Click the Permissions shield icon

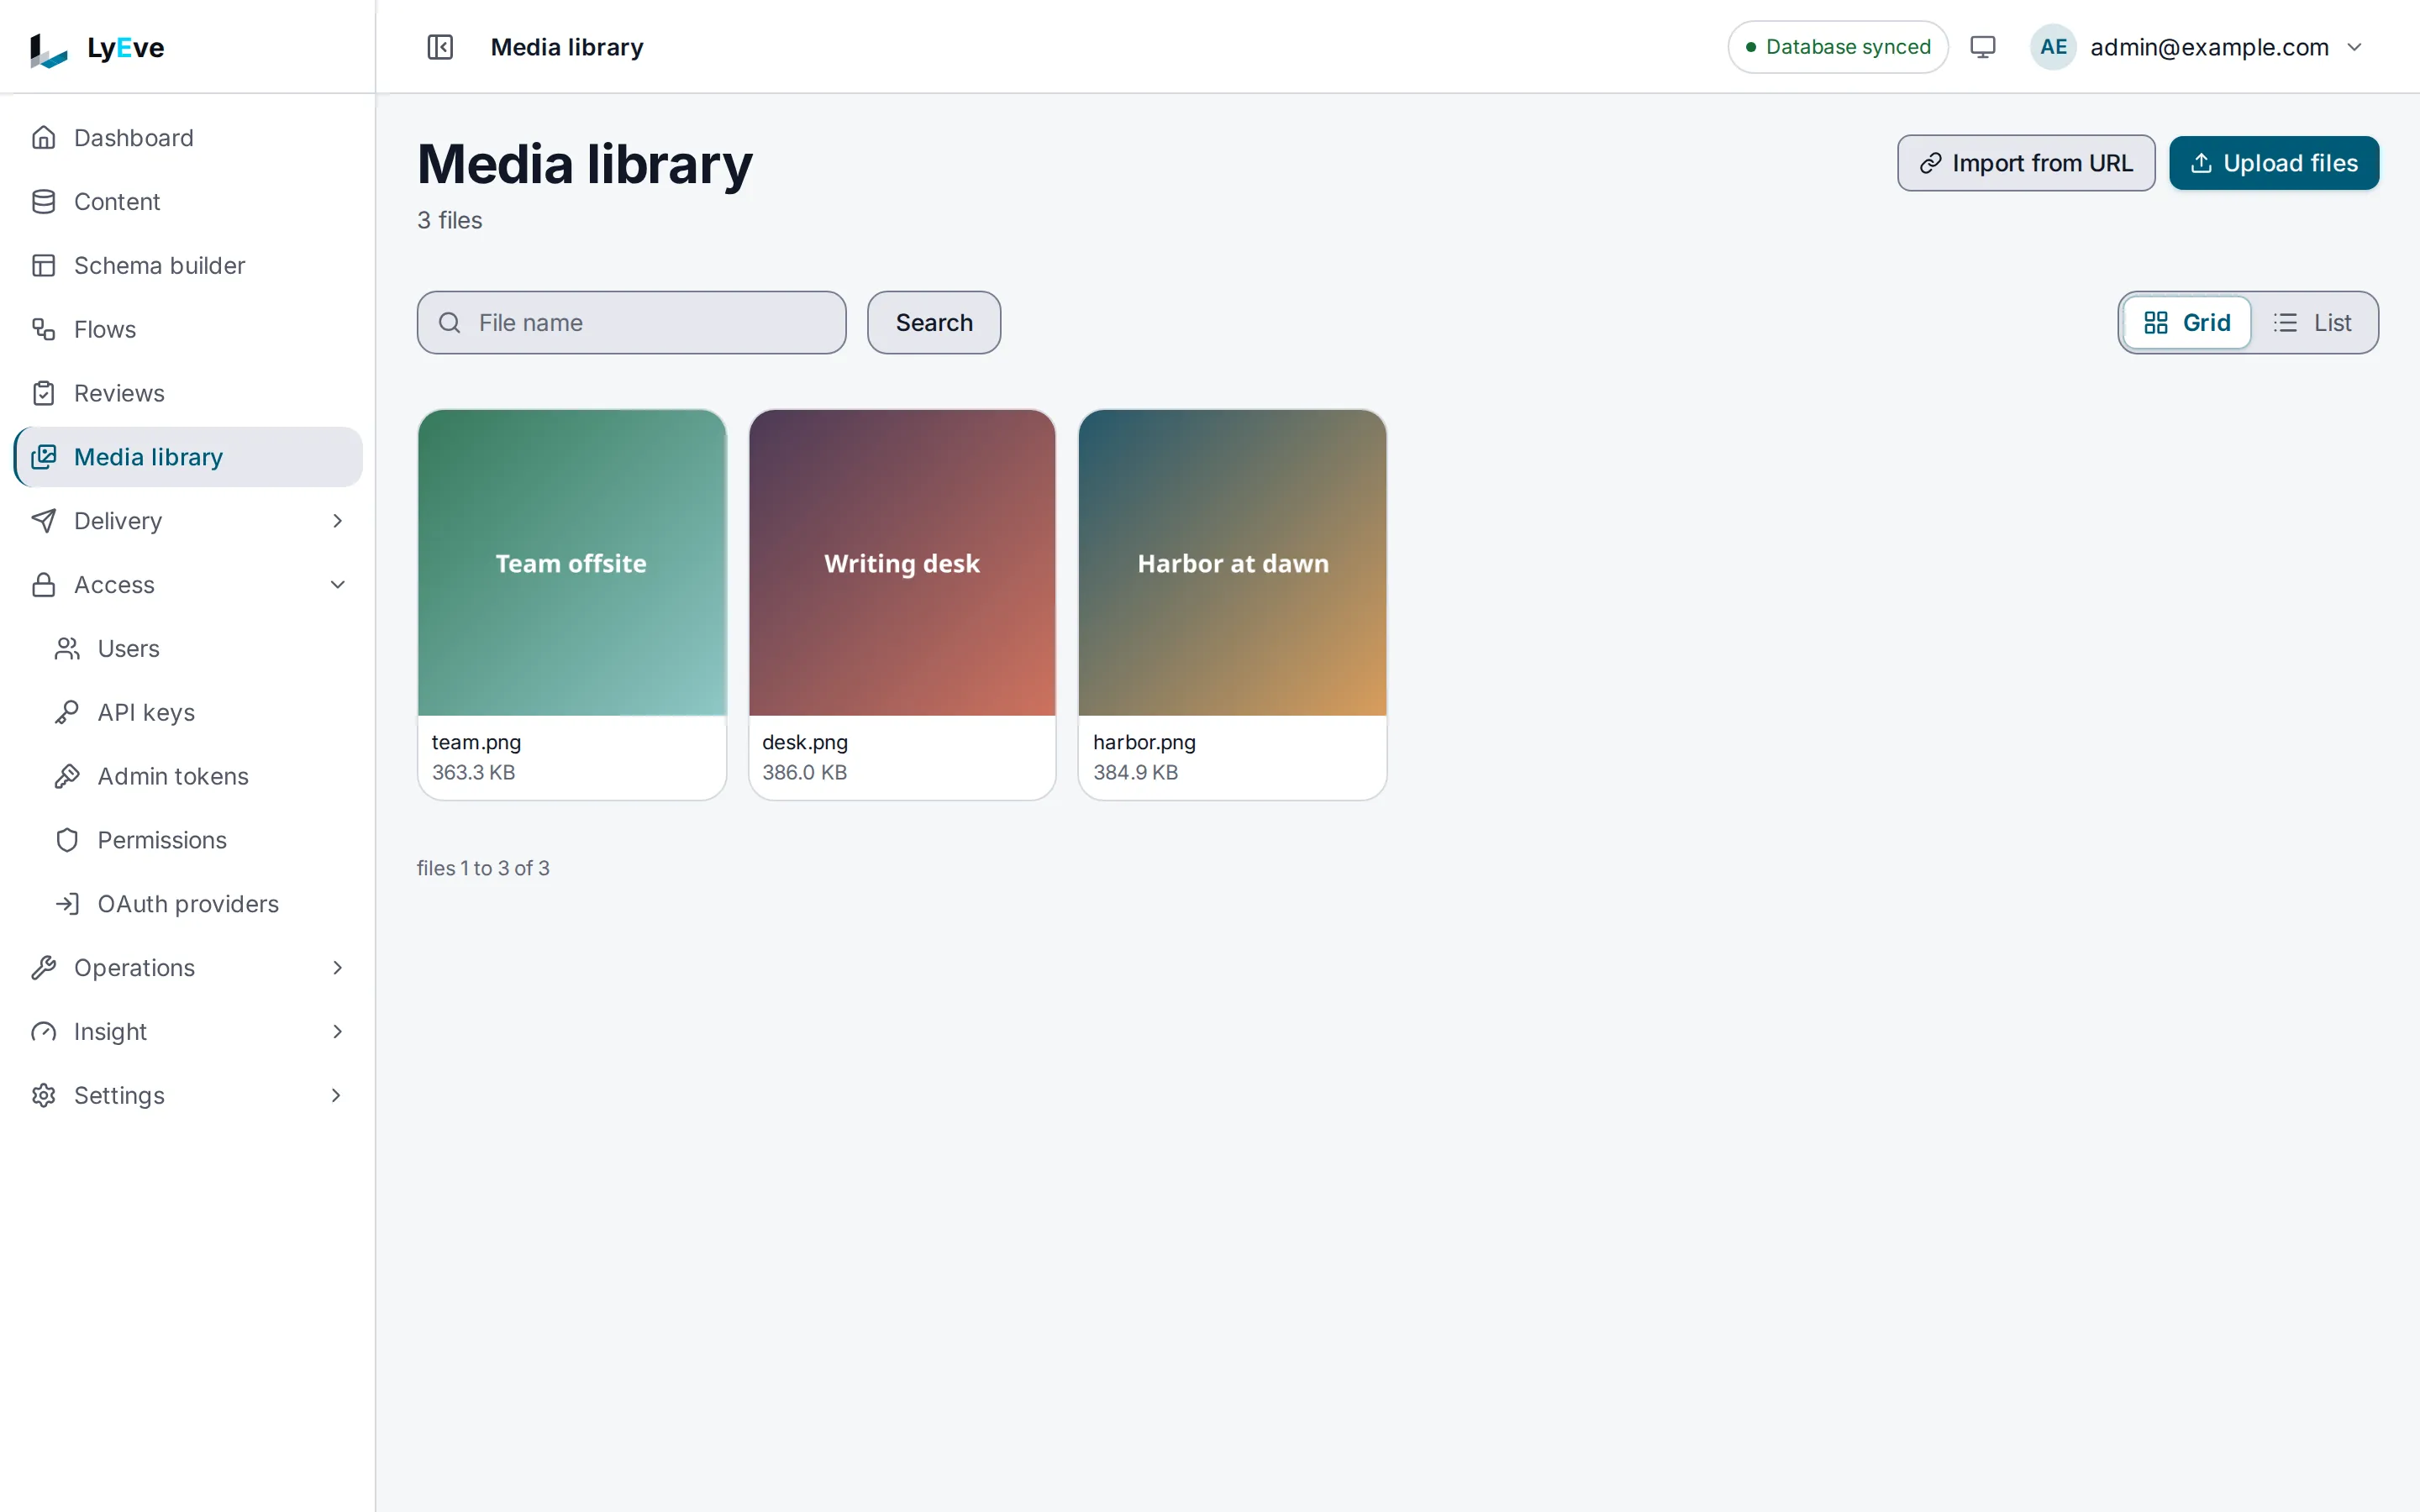tap(67, 841)
